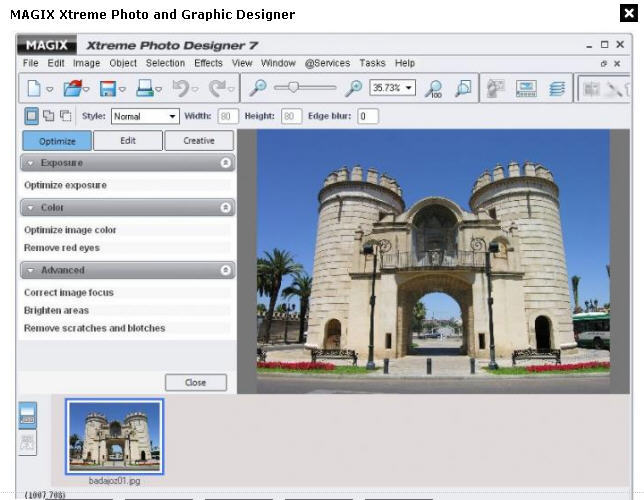The height and width of the screenshot is (500, 644).
Task: Click the Height input field
Action: (x=291, y=116)
